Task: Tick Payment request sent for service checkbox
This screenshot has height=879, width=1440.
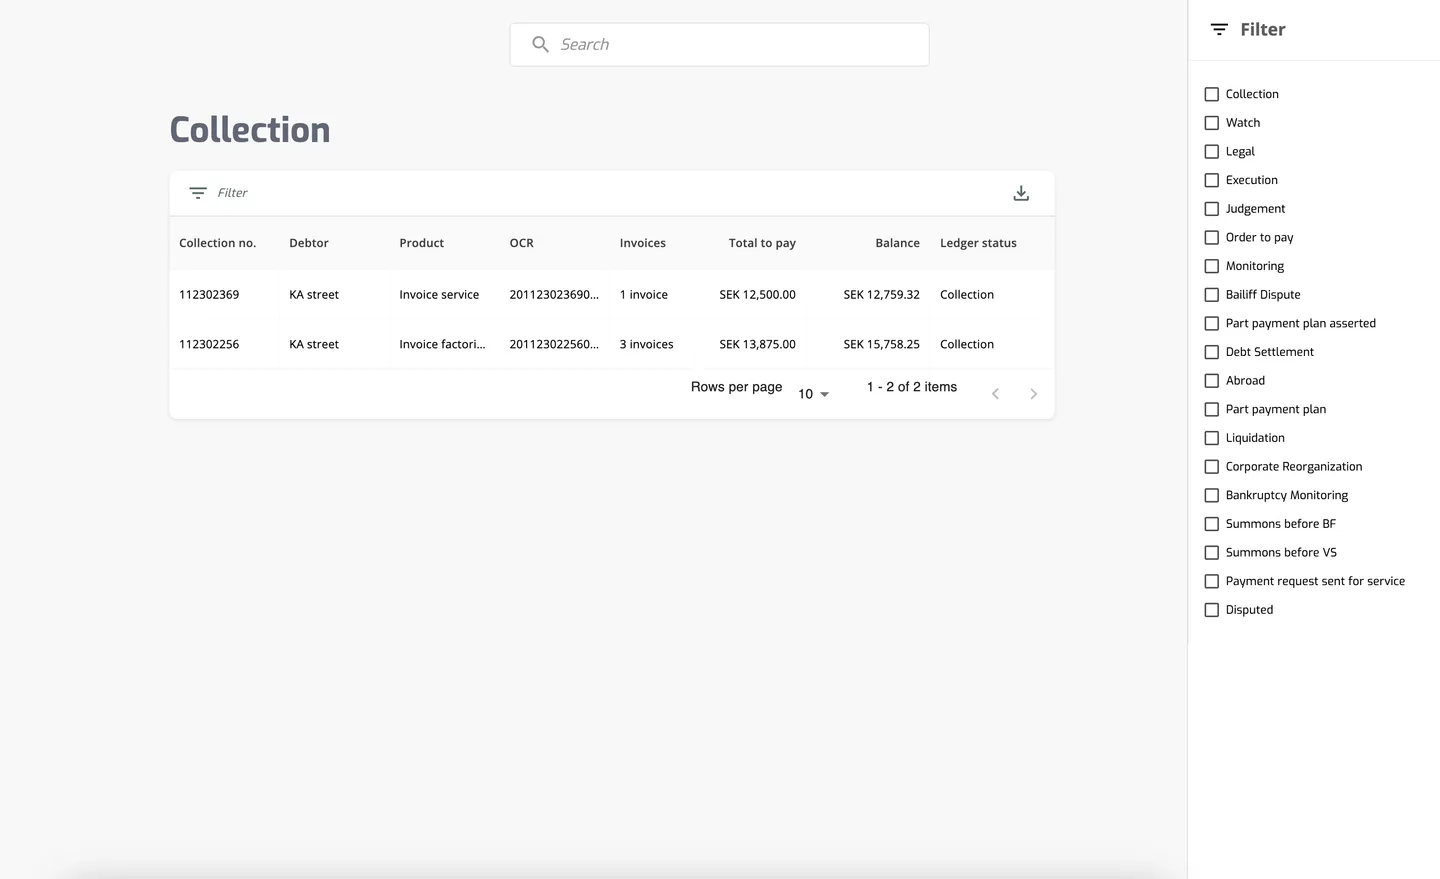Action: pos(1212,582)
